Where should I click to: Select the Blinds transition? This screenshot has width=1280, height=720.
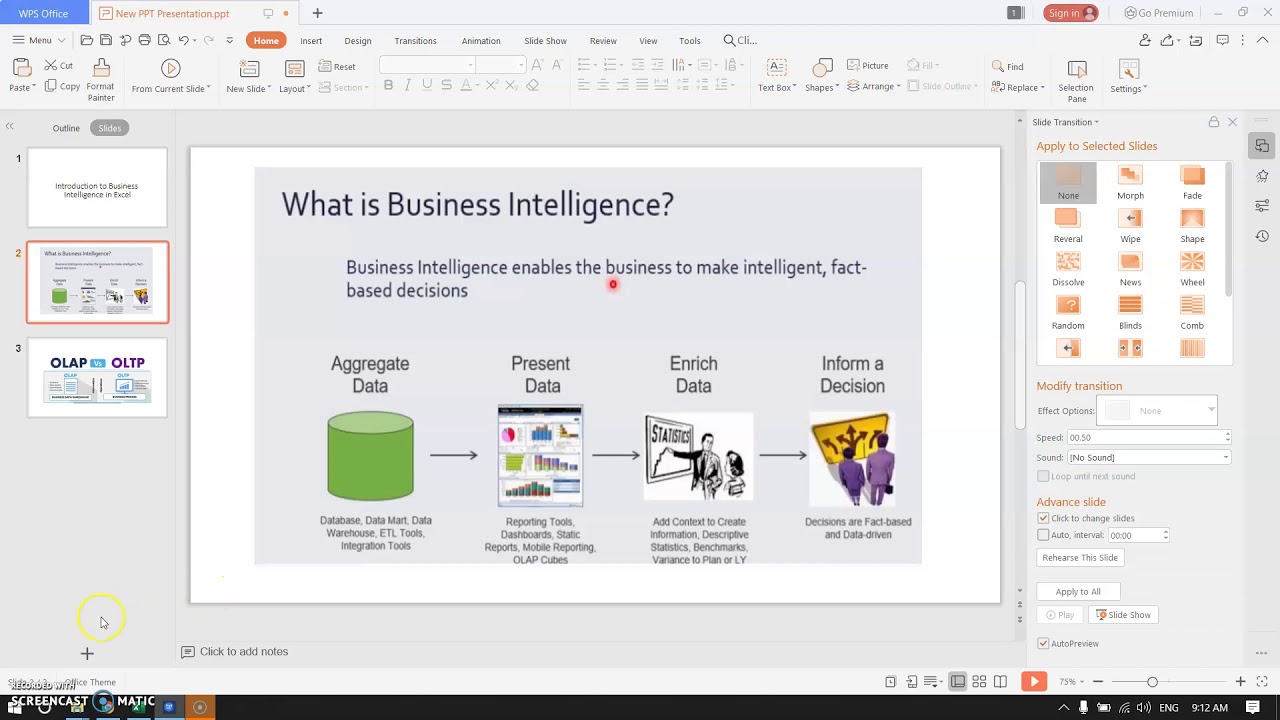click(x=1130, y=312)
